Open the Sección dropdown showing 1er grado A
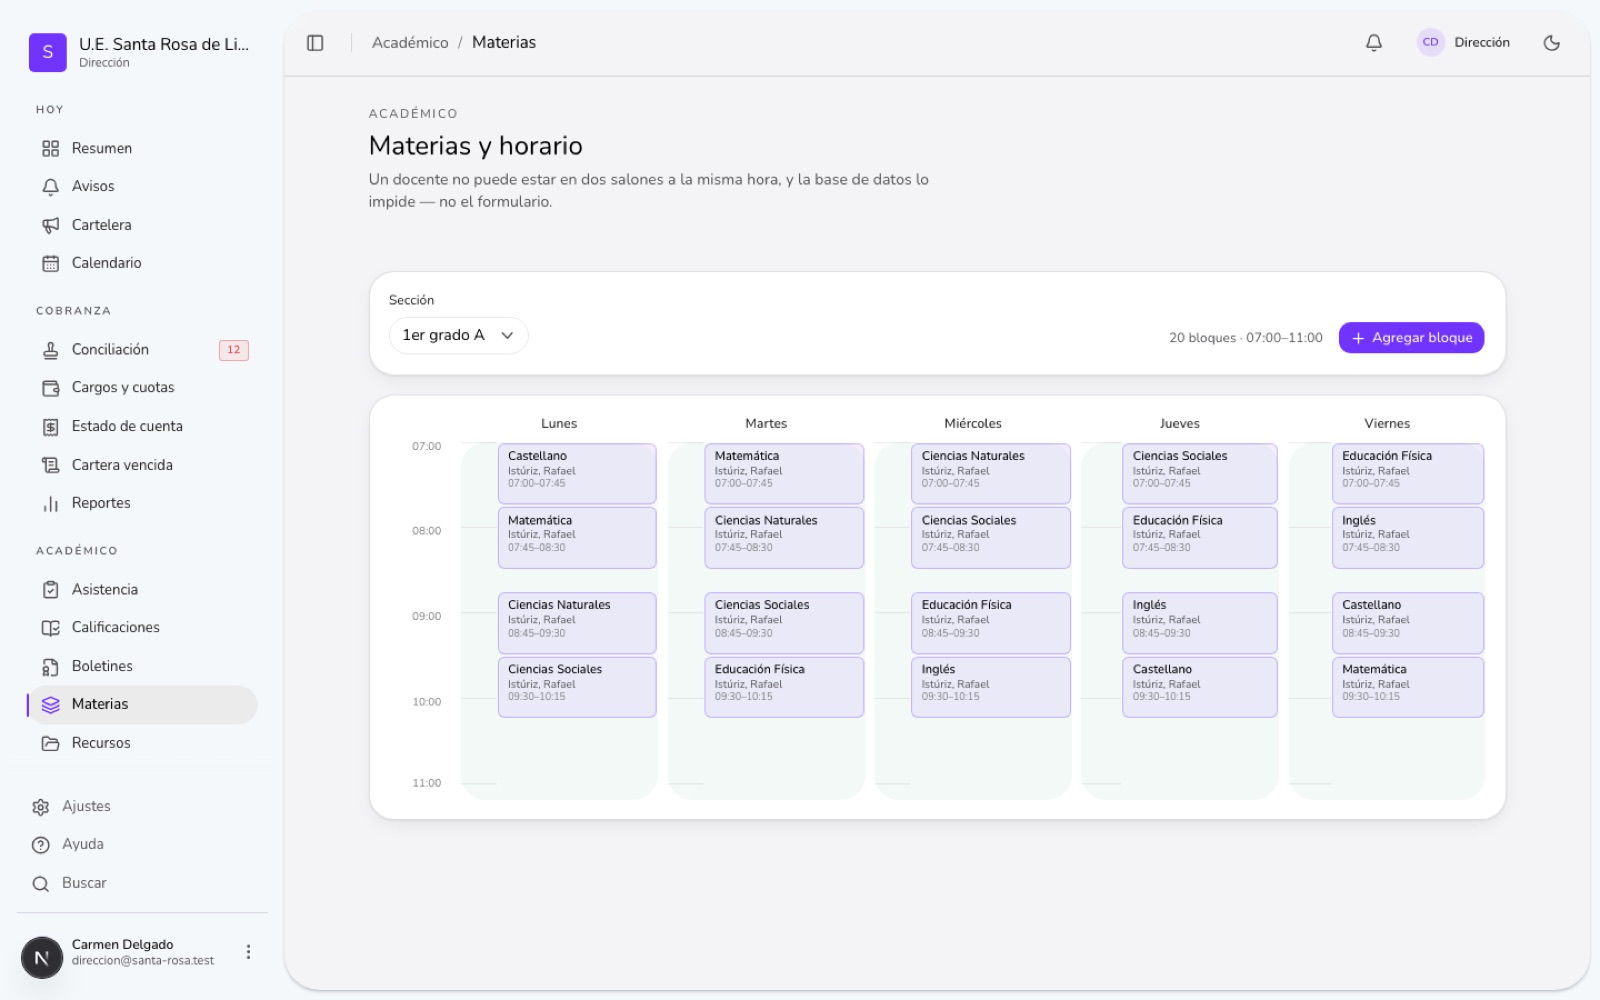The height and width of the screenshot is (1000, 1600). click(458, 336)
